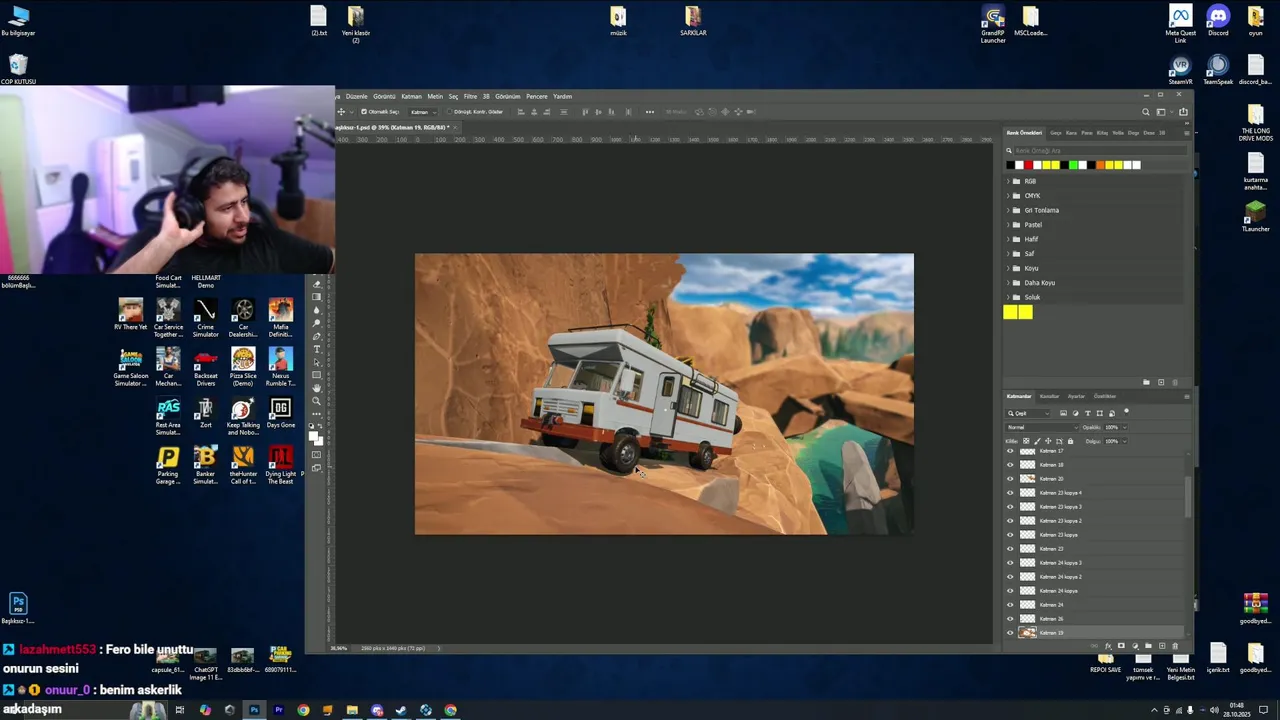Open the Düzenle menu

pos(357,97)
